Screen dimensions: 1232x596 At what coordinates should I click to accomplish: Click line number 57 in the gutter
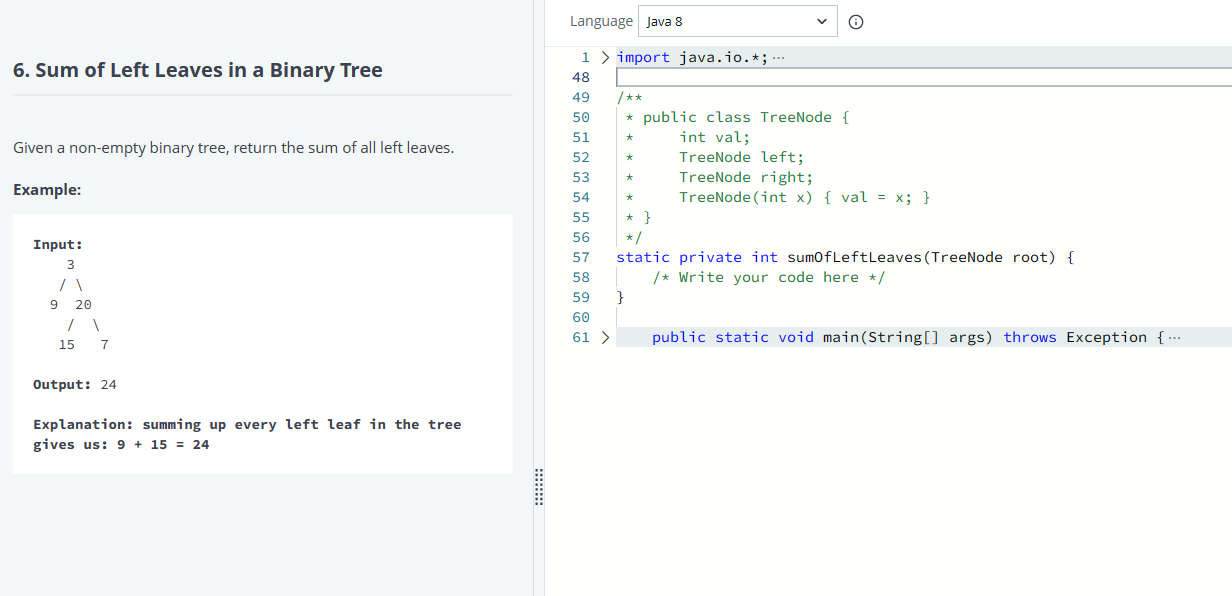pos(581,257)
